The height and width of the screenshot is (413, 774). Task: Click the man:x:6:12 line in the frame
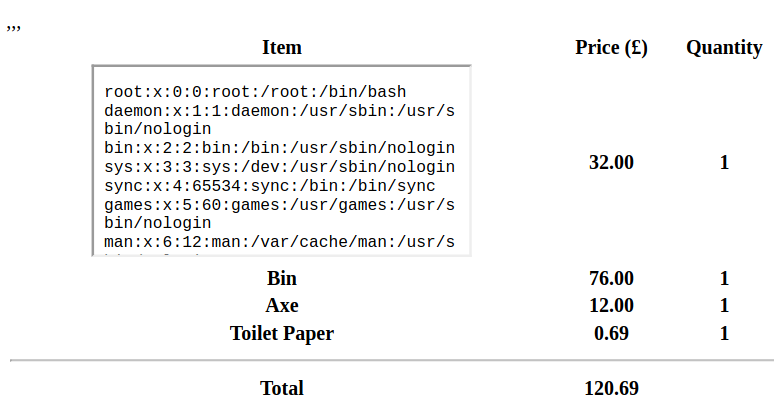[279, 242]
